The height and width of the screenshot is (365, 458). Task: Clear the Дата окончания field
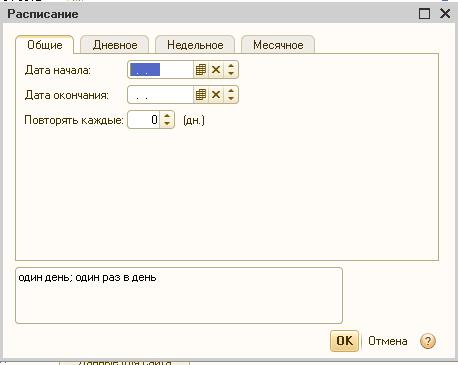[x=216, y=95]
